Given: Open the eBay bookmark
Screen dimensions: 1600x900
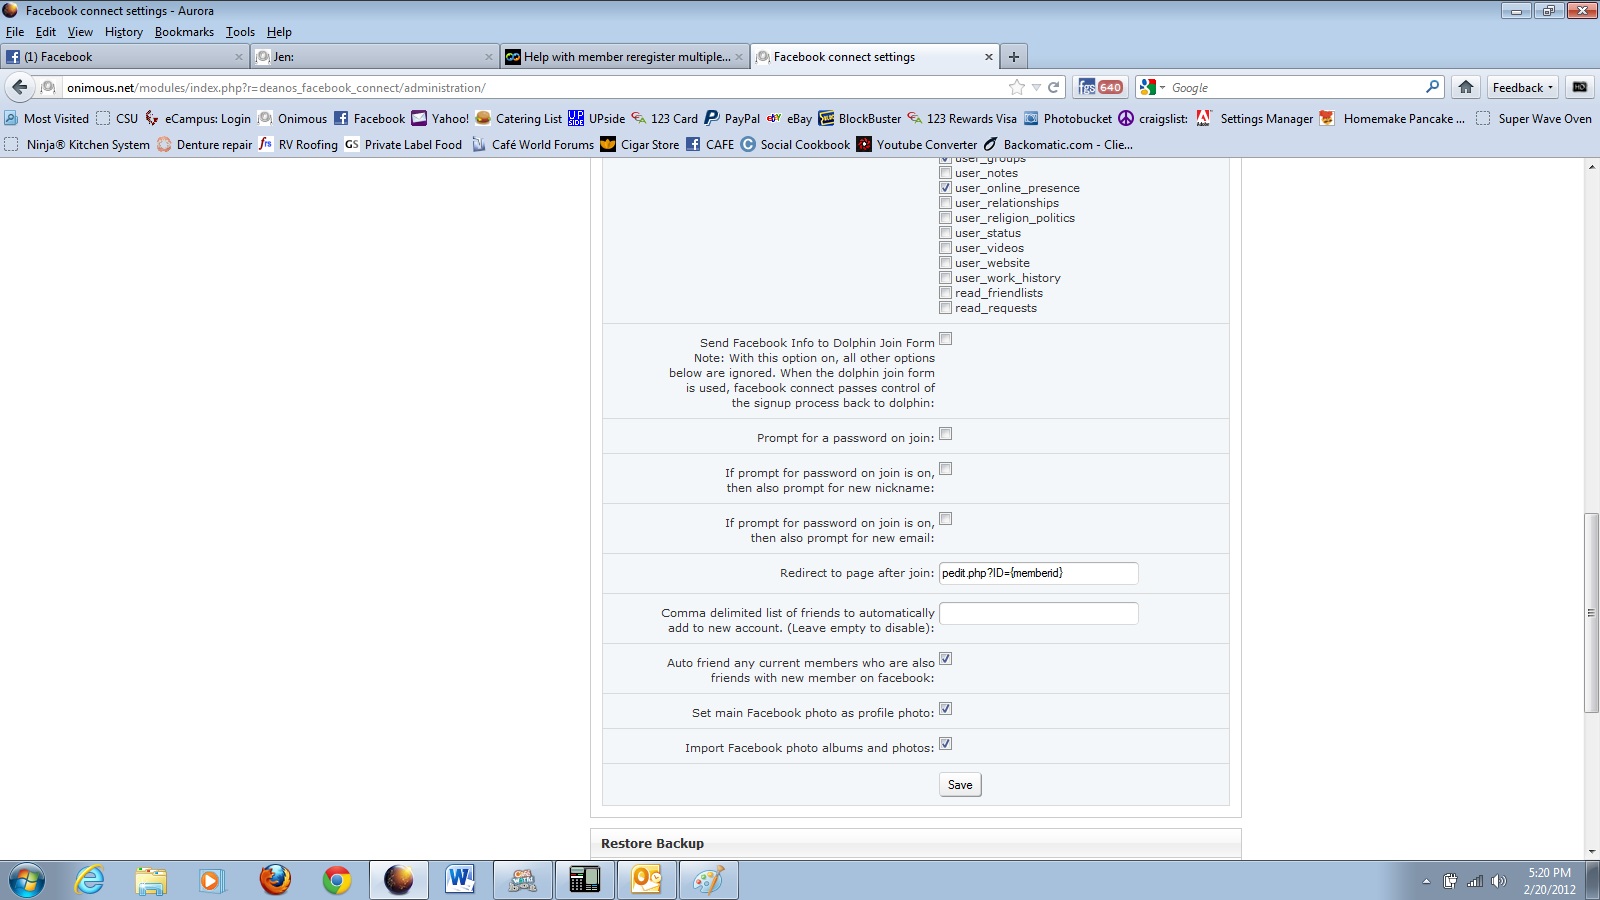Looking at the screenshot, I should coord(789,118).
